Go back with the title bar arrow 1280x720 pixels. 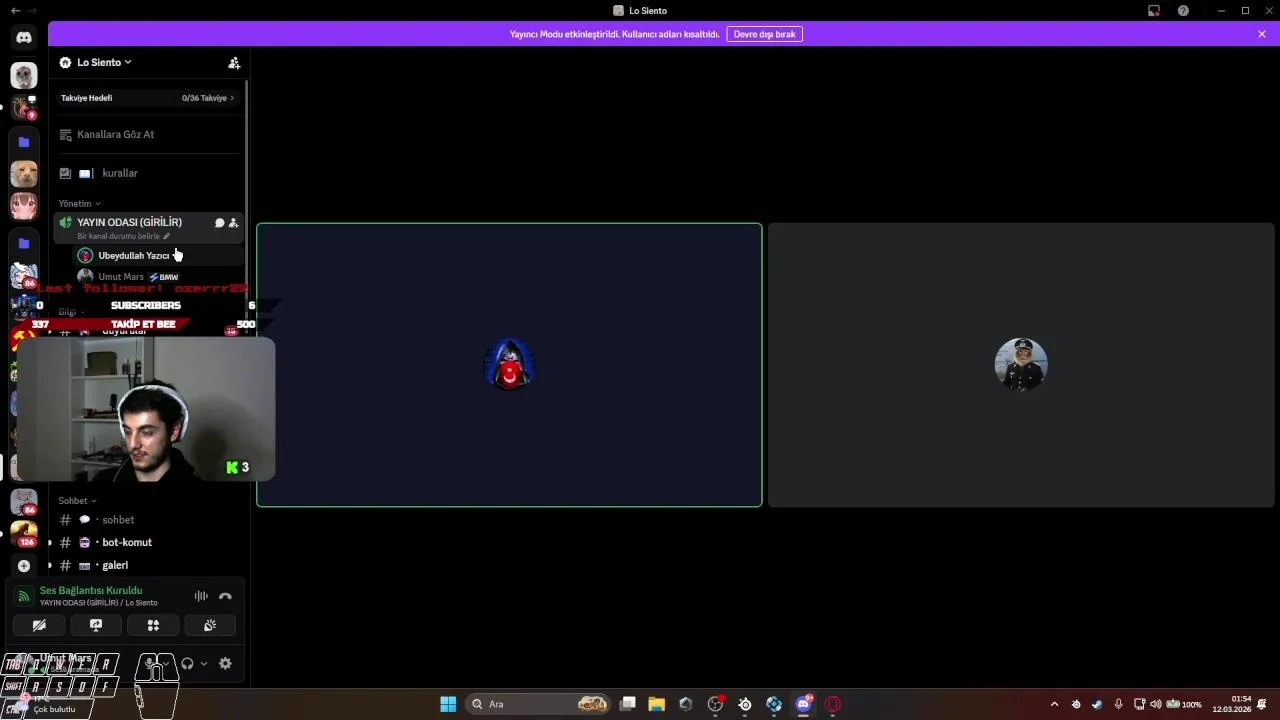coord(15,10)
